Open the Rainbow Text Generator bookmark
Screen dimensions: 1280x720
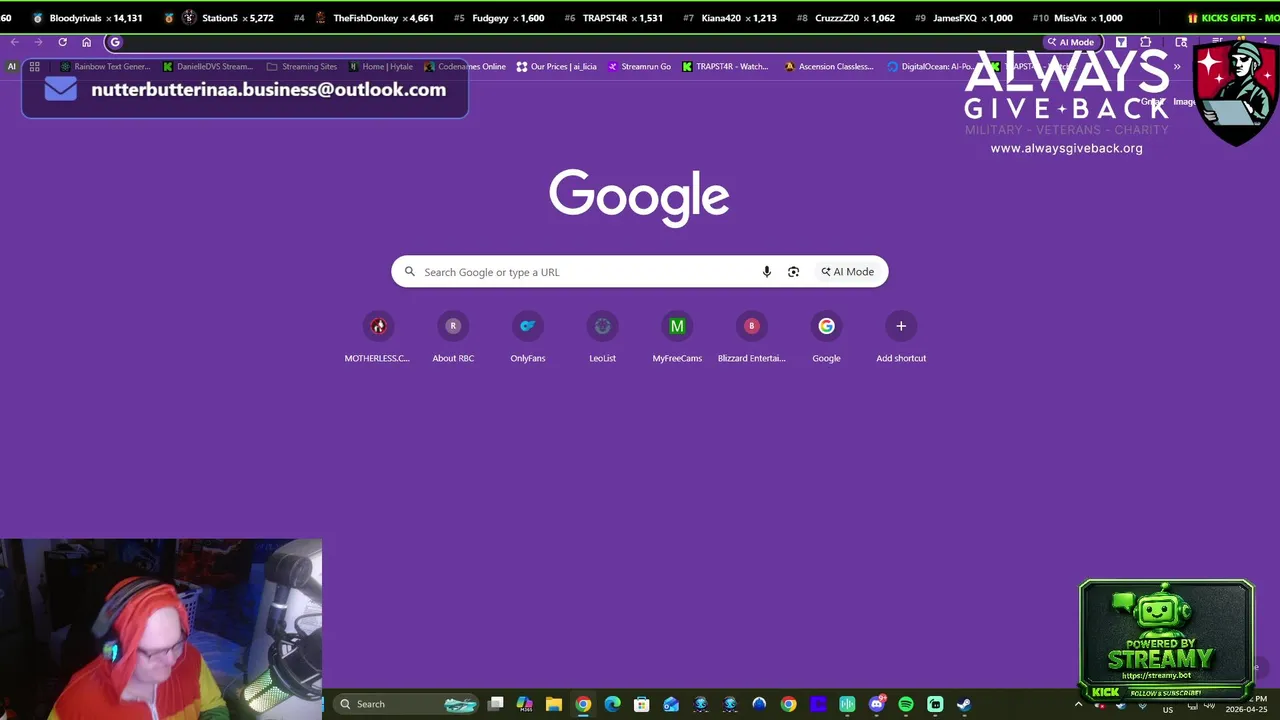[x=105, y=67]
